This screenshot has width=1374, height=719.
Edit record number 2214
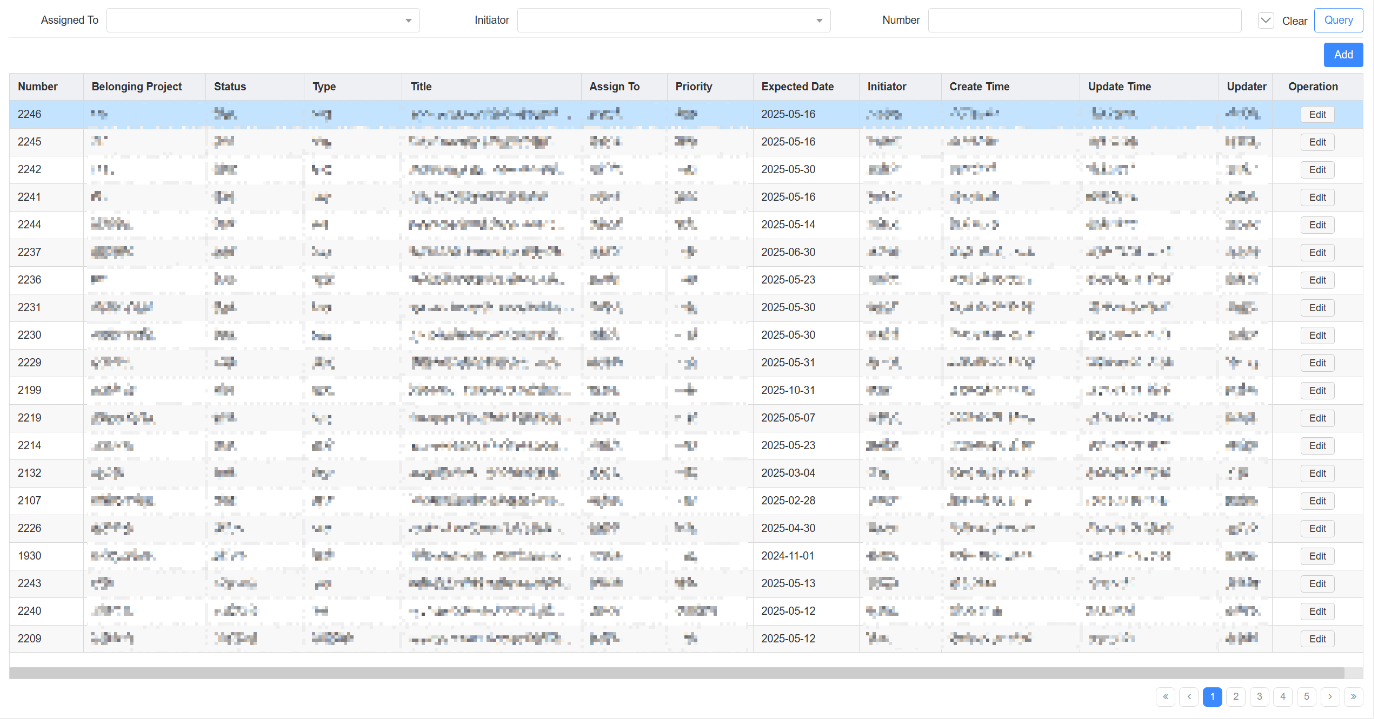pyautogui.click(x=1317, y=446)
